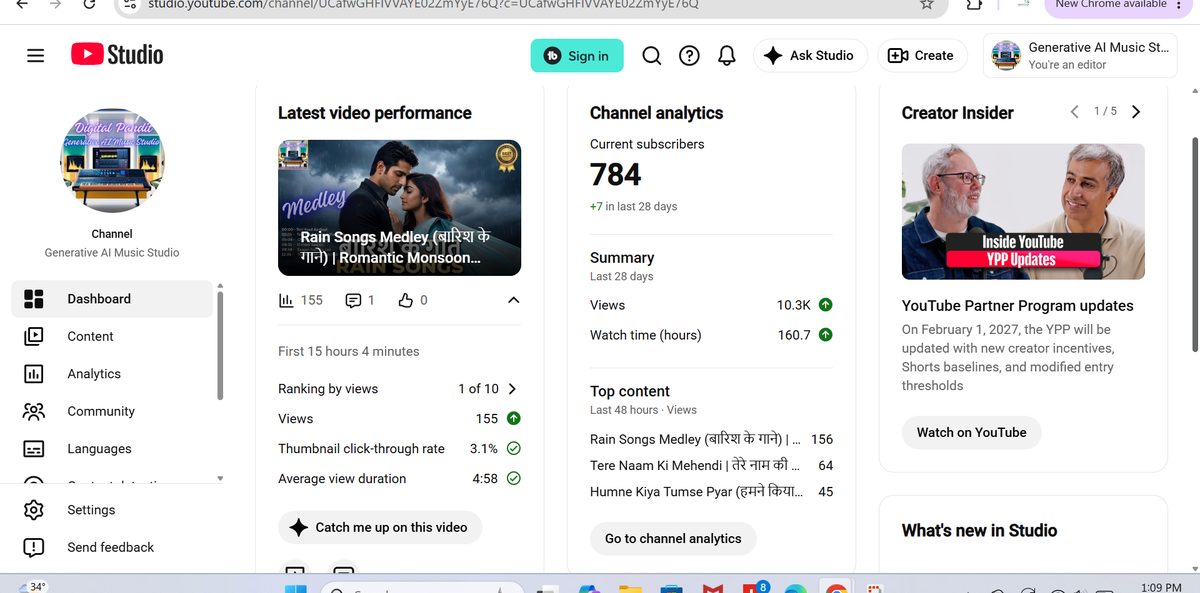Click the Ask Studio button

click(809, 56)
